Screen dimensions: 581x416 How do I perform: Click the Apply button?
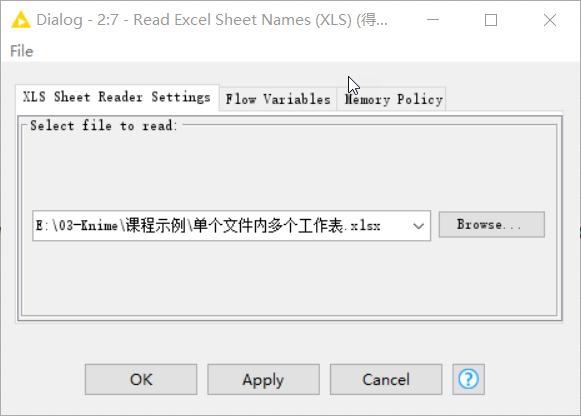pyautogui.click(x=263, y=379)
